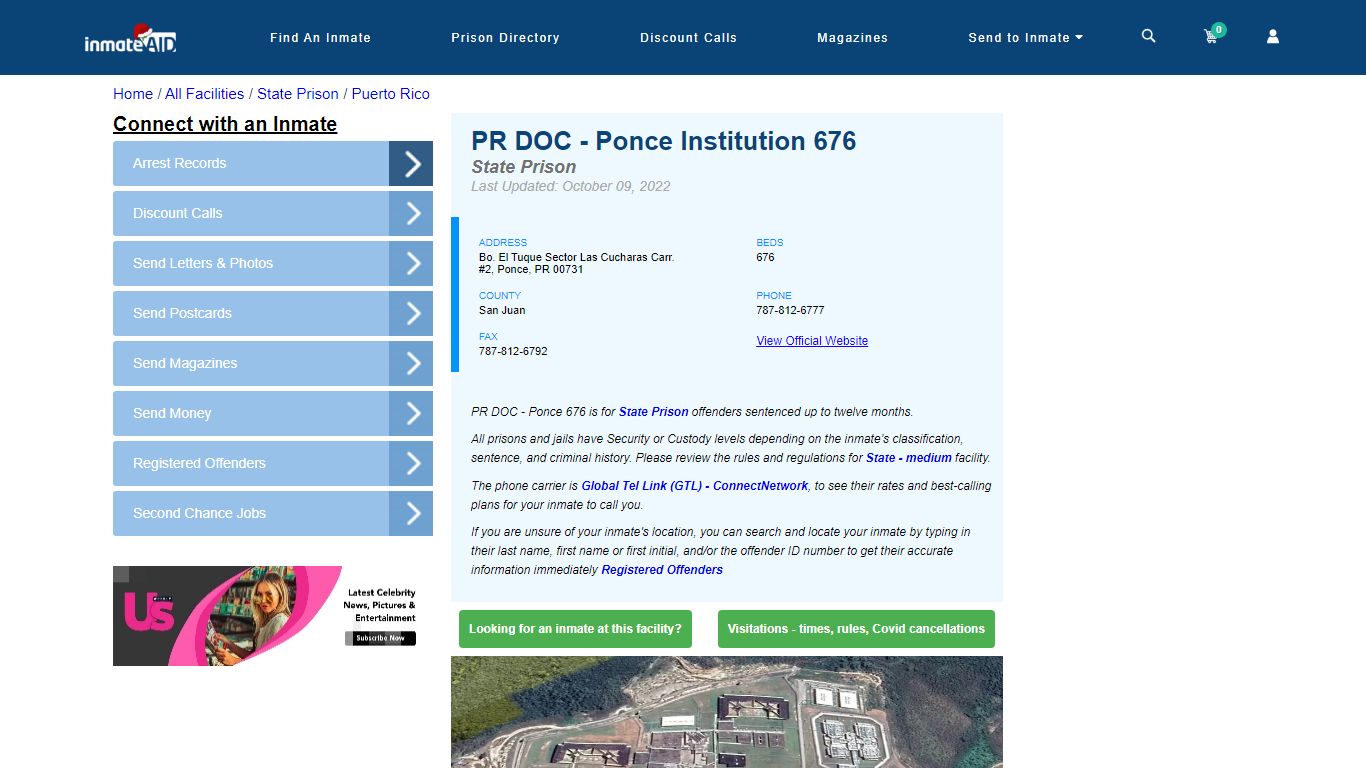Viewport: 1366px width, 768px height.
Task: Click the Registered Offenders arrow icon
Action: pos(411,464)
